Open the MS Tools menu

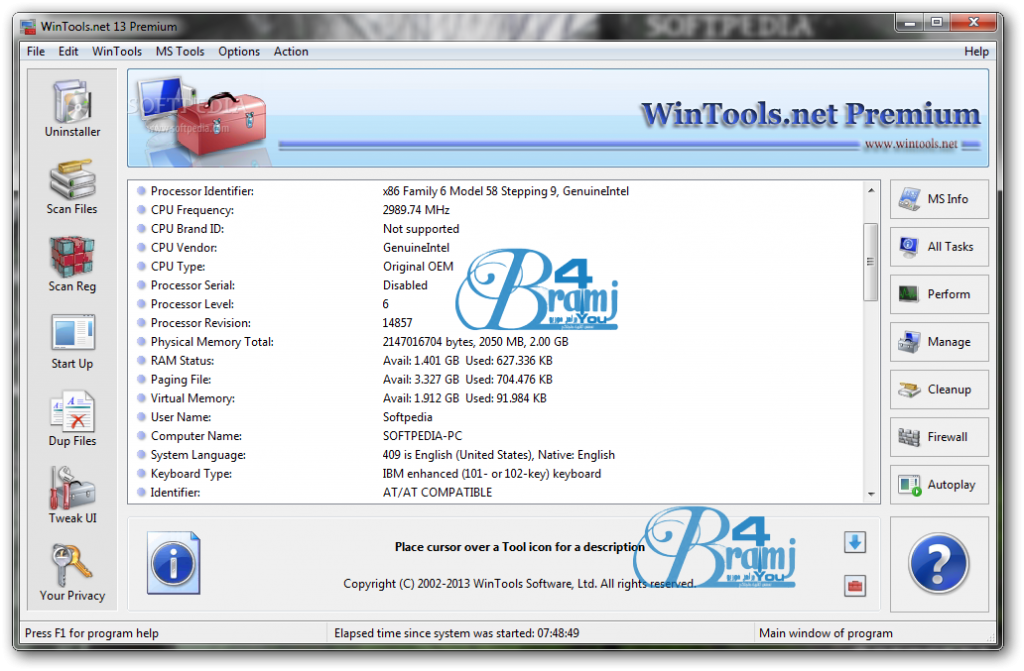coord(180,51)
